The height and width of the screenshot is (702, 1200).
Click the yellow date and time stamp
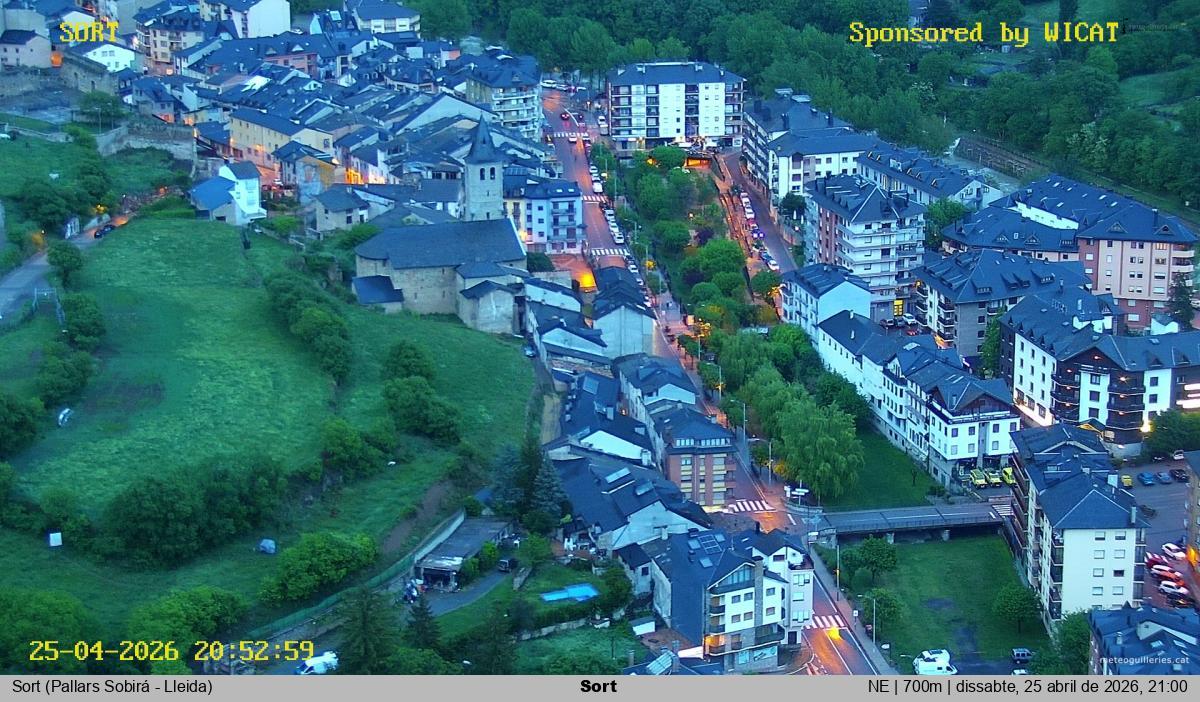[x=171, y=651]
